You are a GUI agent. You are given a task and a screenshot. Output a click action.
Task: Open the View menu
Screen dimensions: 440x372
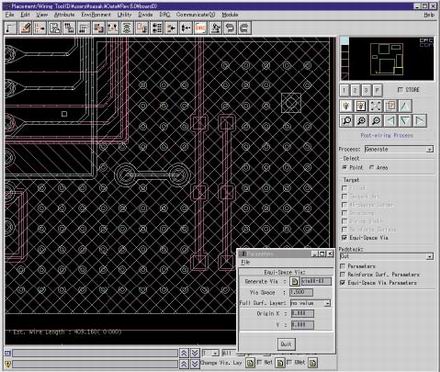click(x=42, y=15)
